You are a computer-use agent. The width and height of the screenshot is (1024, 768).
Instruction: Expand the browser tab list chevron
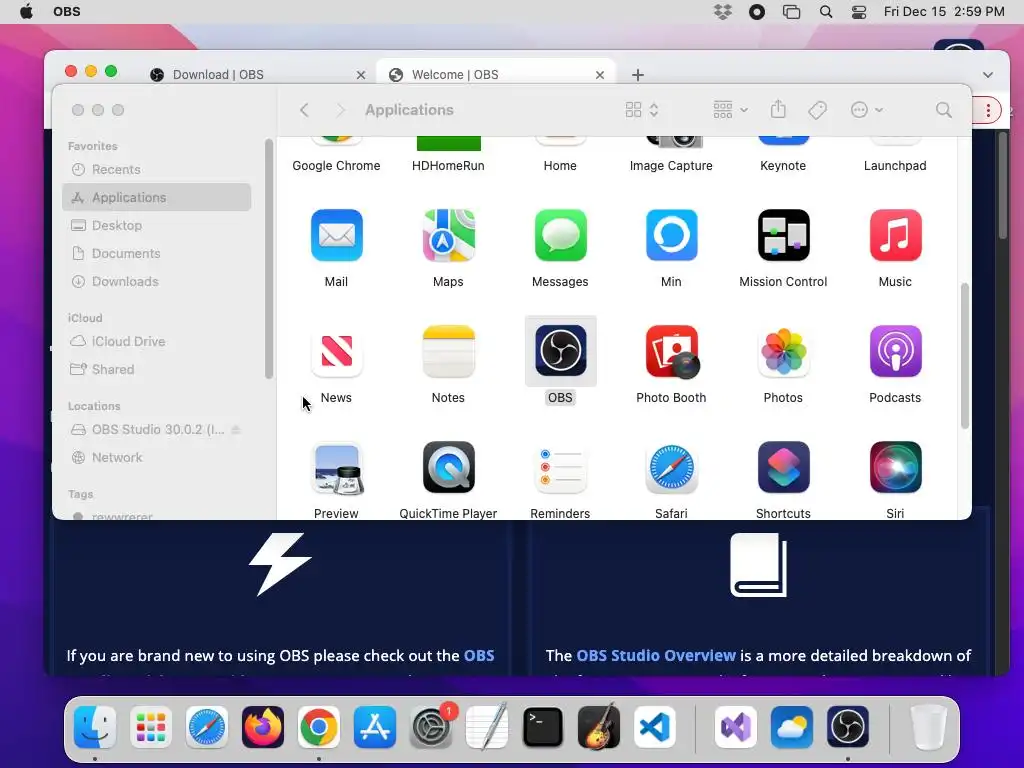tap(987, 74)
